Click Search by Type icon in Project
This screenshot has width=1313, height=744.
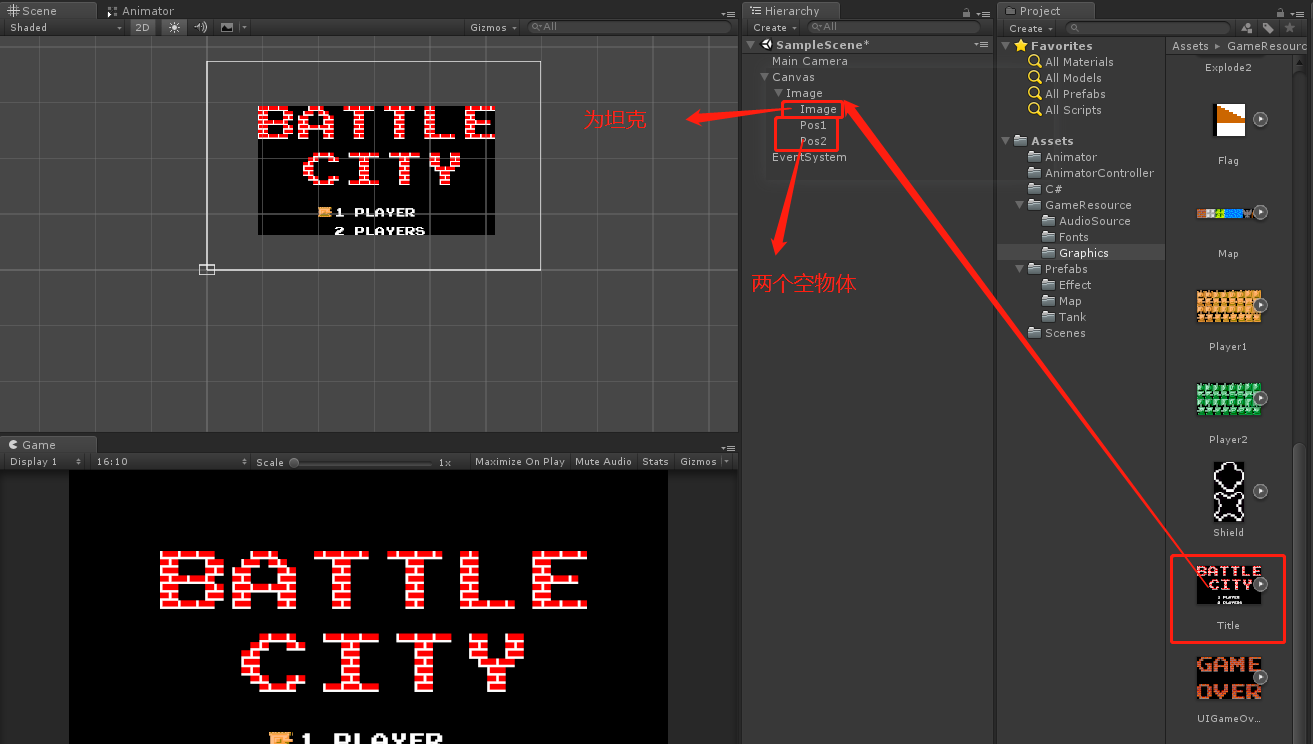coord(1247,28)
